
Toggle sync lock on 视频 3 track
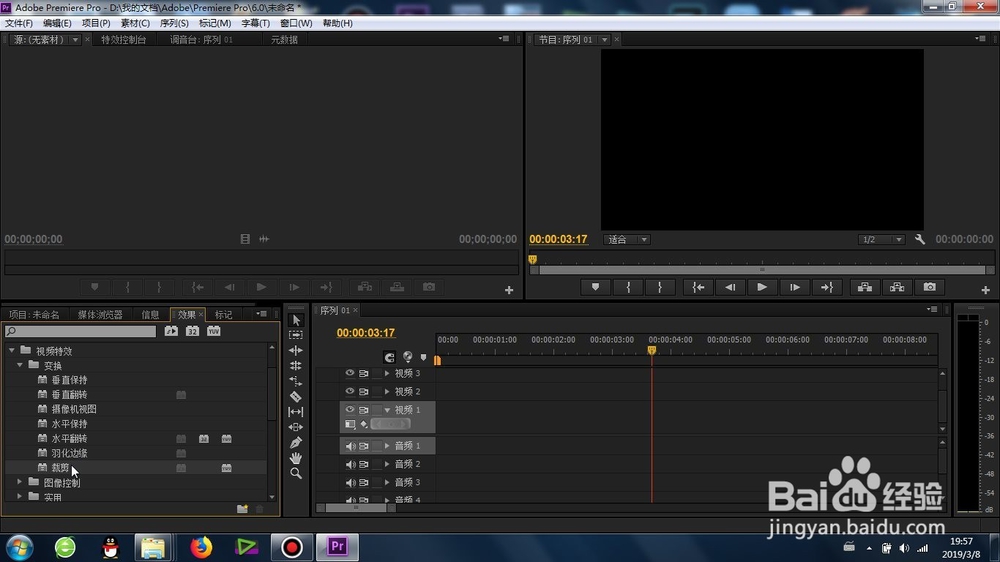(x=364, y=373)
